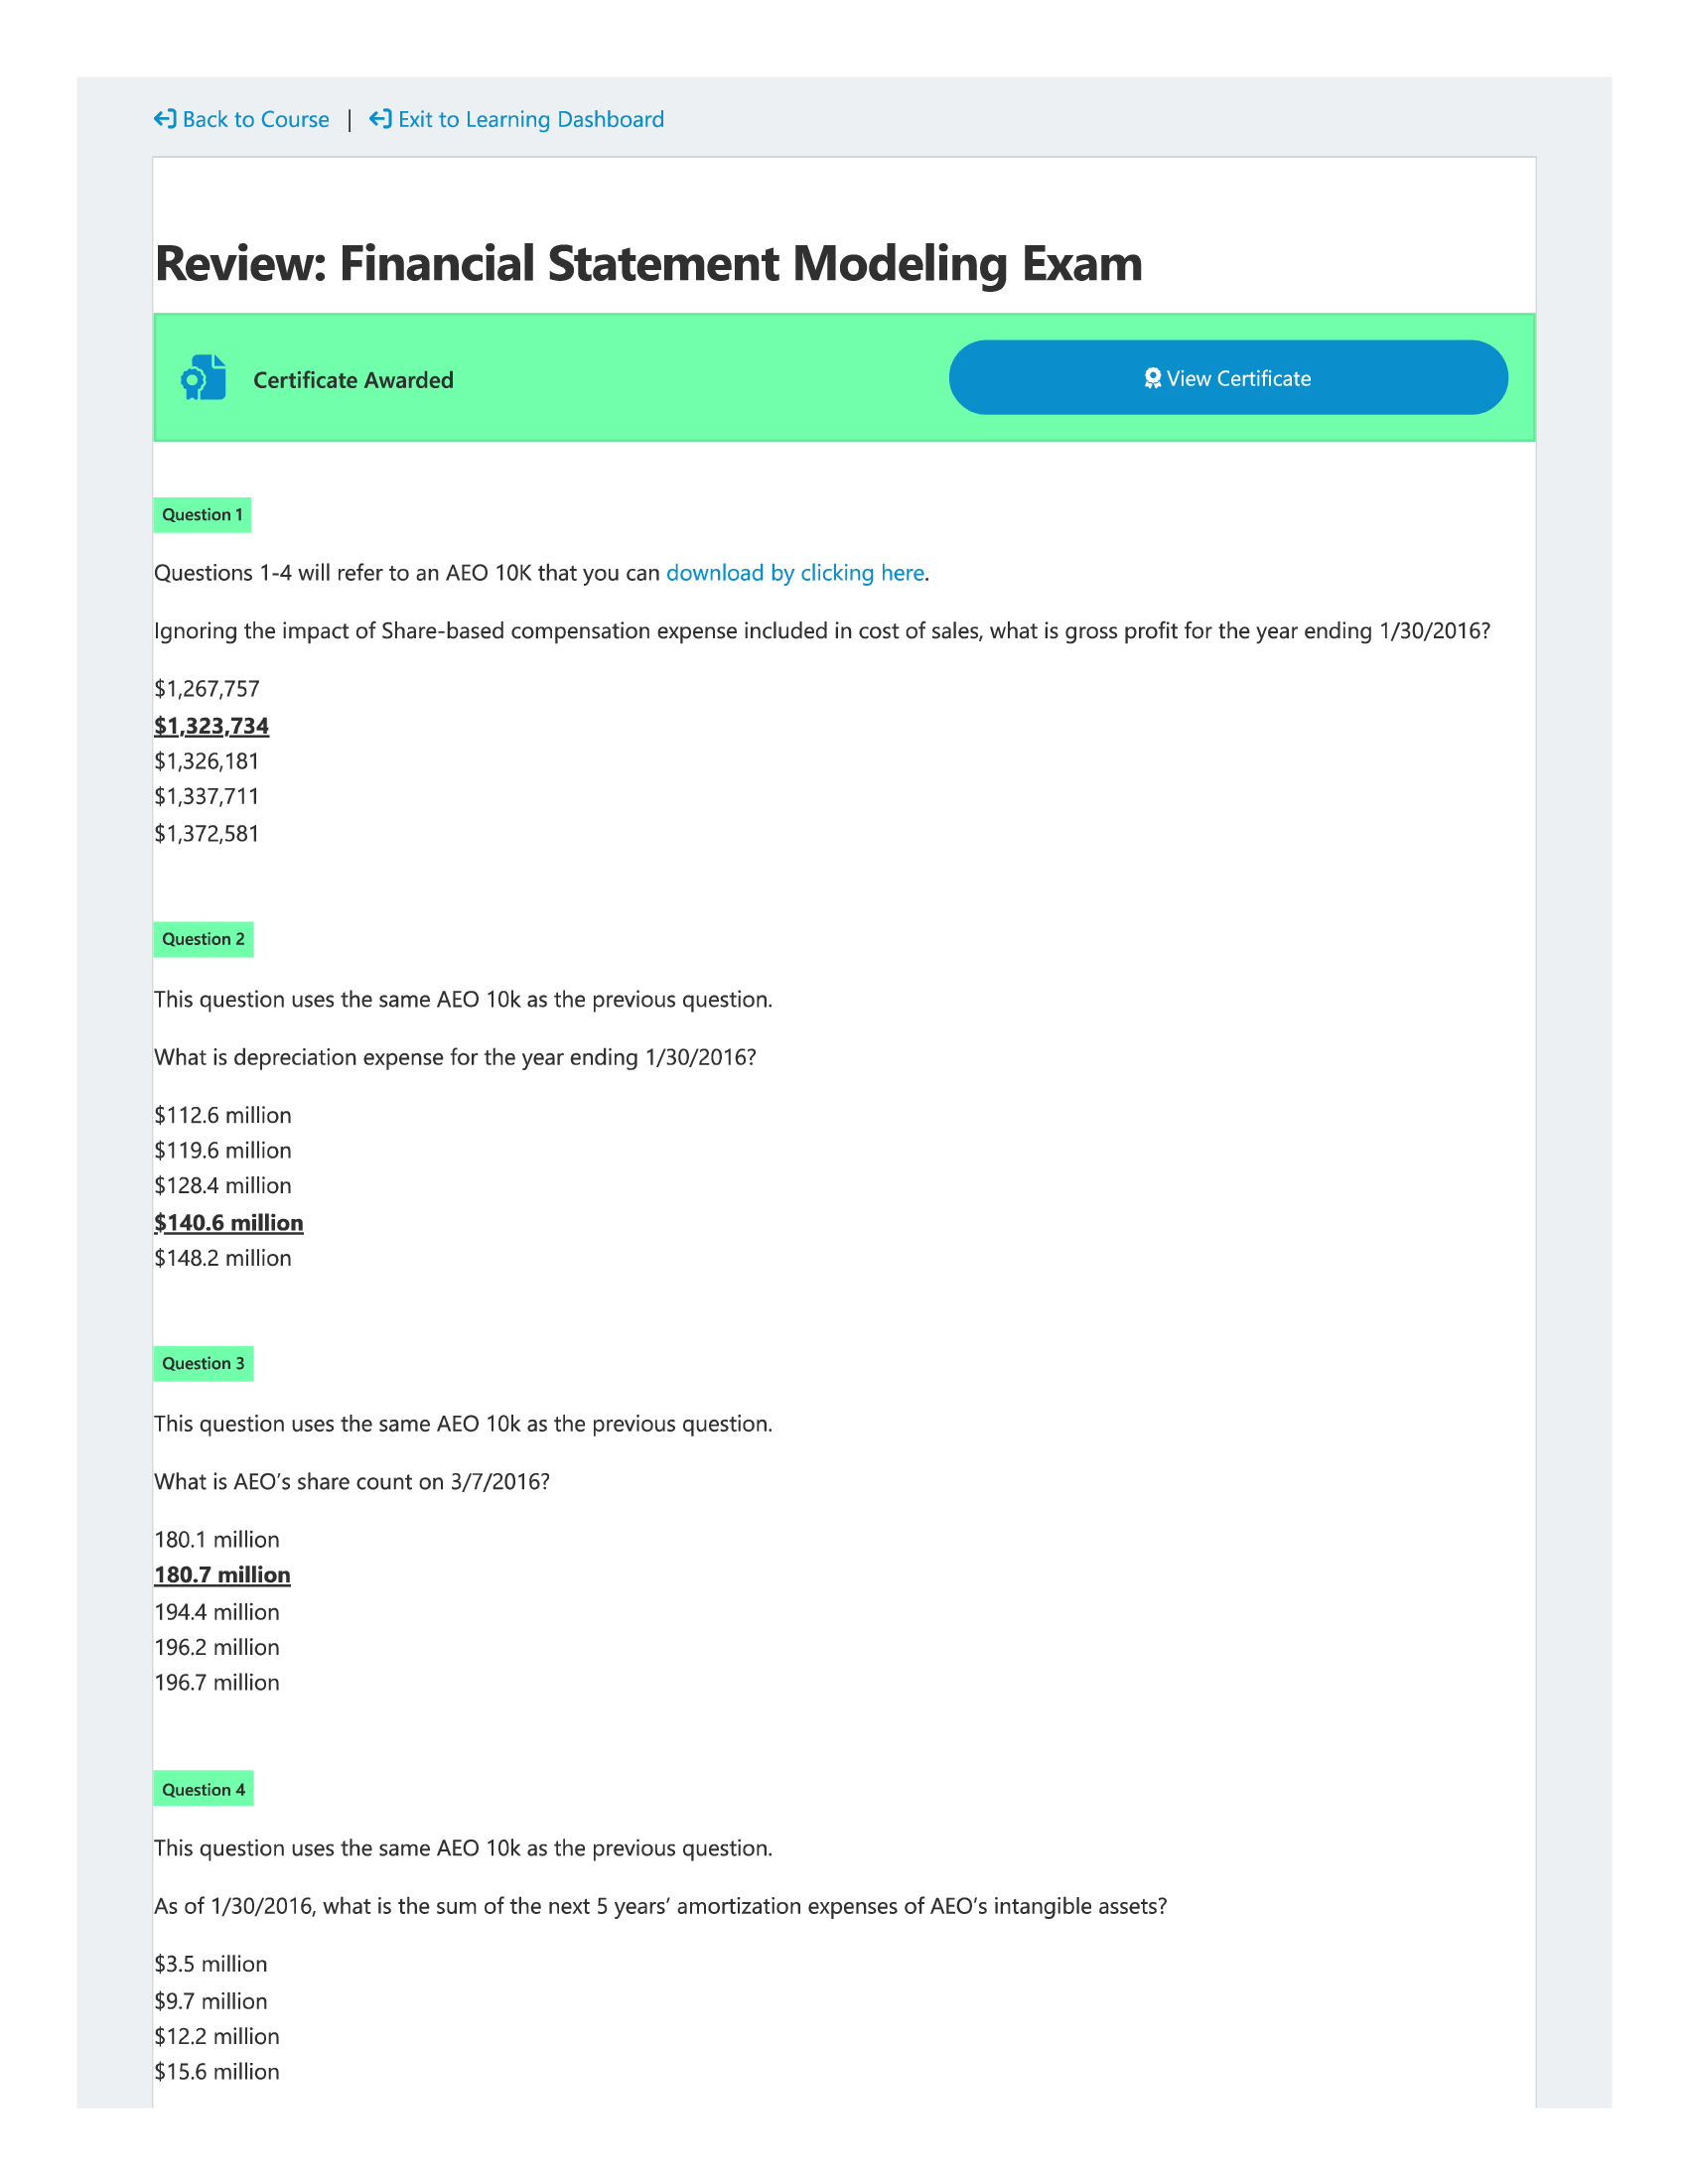
Task: Click the back arrow icon beside Back to Course
Action: (165, 119)
